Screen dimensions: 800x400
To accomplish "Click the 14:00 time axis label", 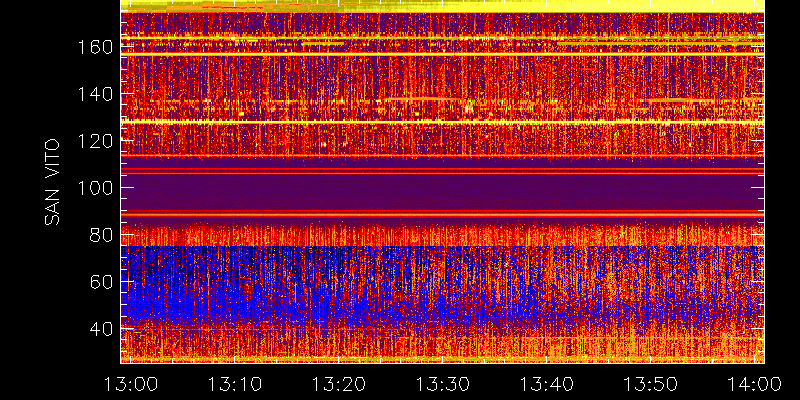I will click(x=756, y=384).
